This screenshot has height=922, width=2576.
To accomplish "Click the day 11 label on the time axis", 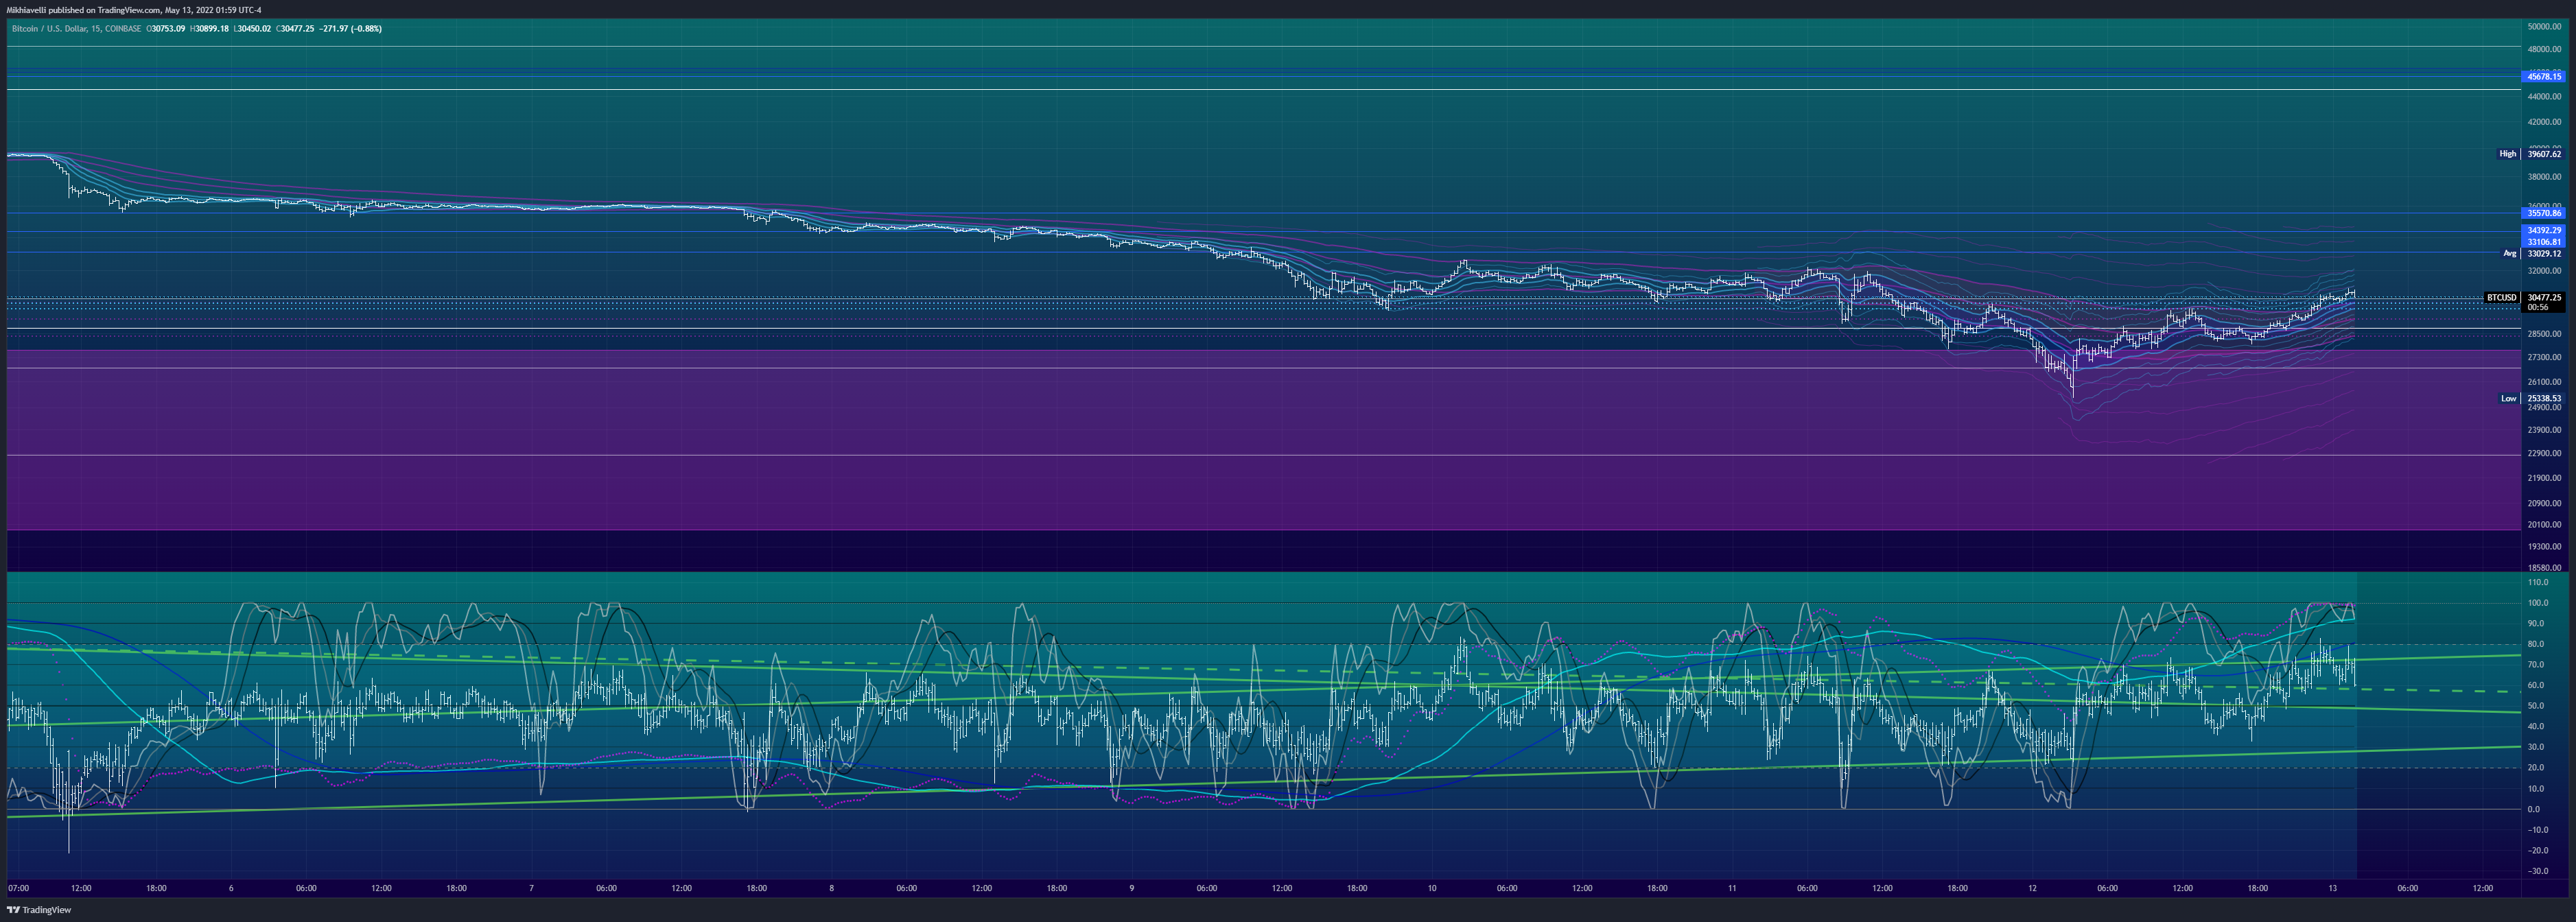I will tap(1732, 888).
